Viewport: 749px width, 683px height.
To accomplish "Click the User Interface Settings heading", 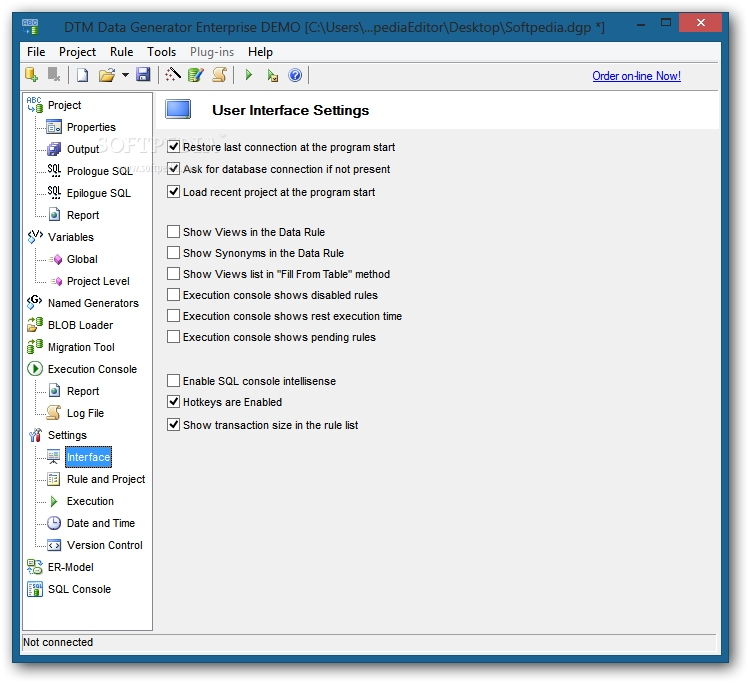I will [290, 110].
